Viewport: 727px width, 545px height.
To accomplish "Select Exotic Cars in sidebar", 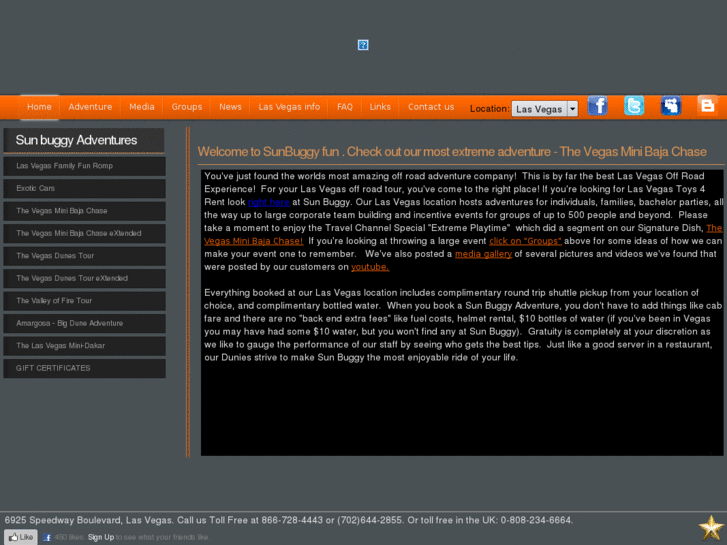I will [84, 188].
